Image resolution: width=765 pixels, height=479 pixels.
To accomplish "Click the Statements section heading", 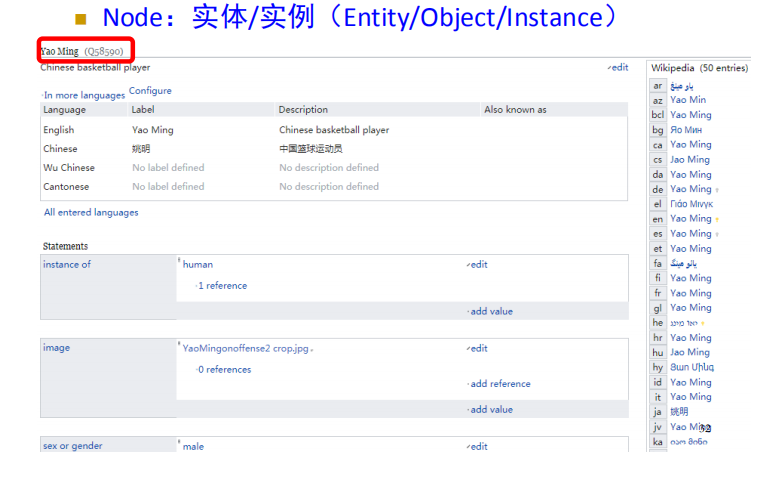I will 65,246.
